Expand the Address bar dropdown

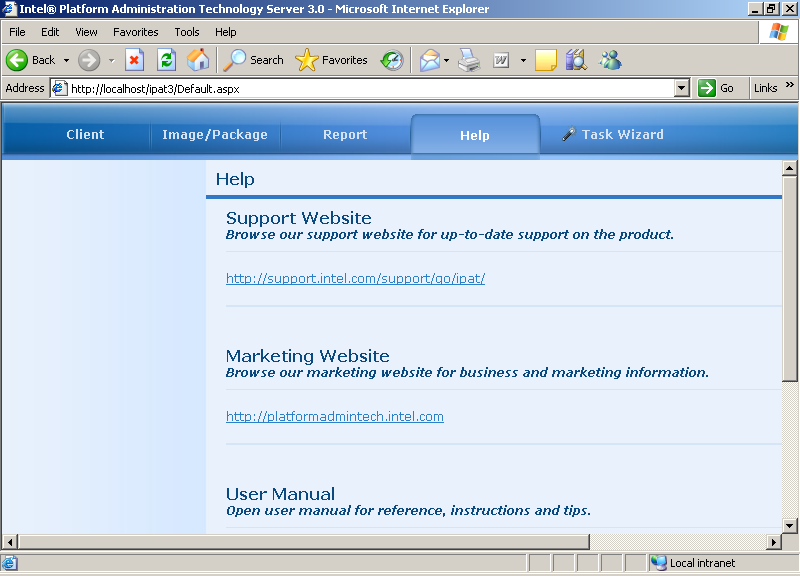point(682,88)
